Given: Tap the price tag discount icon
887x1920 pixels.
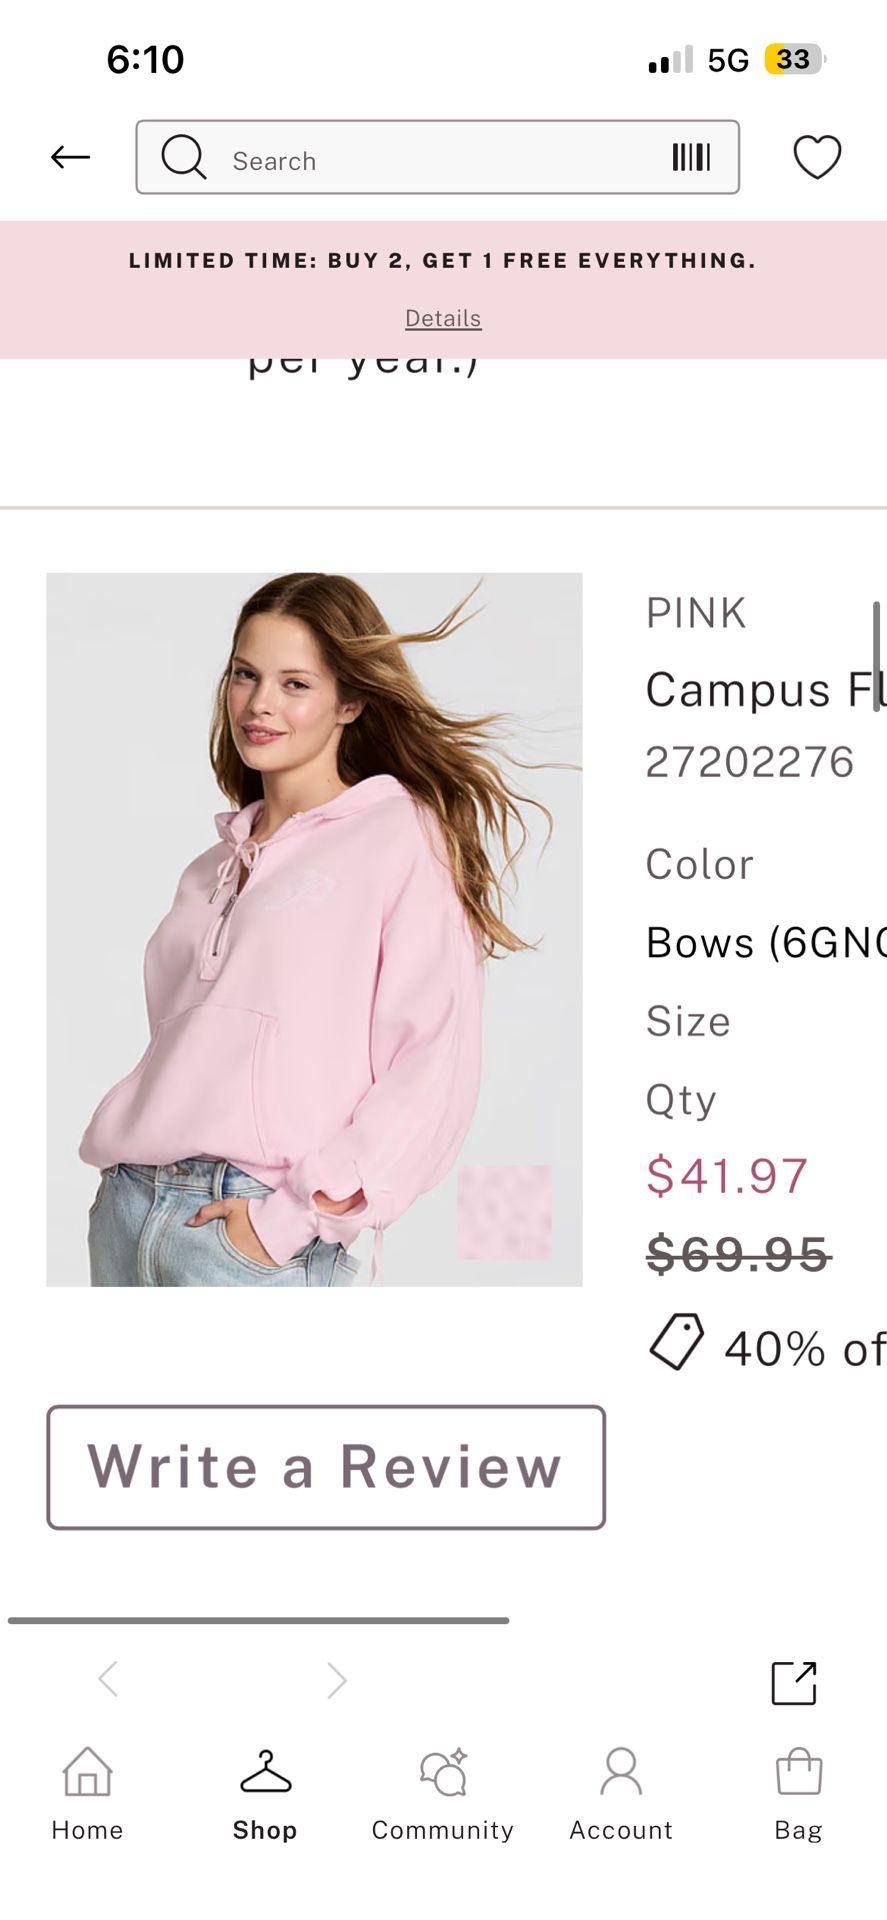Looking at the screenshot, I should [x=676, y=1341].
